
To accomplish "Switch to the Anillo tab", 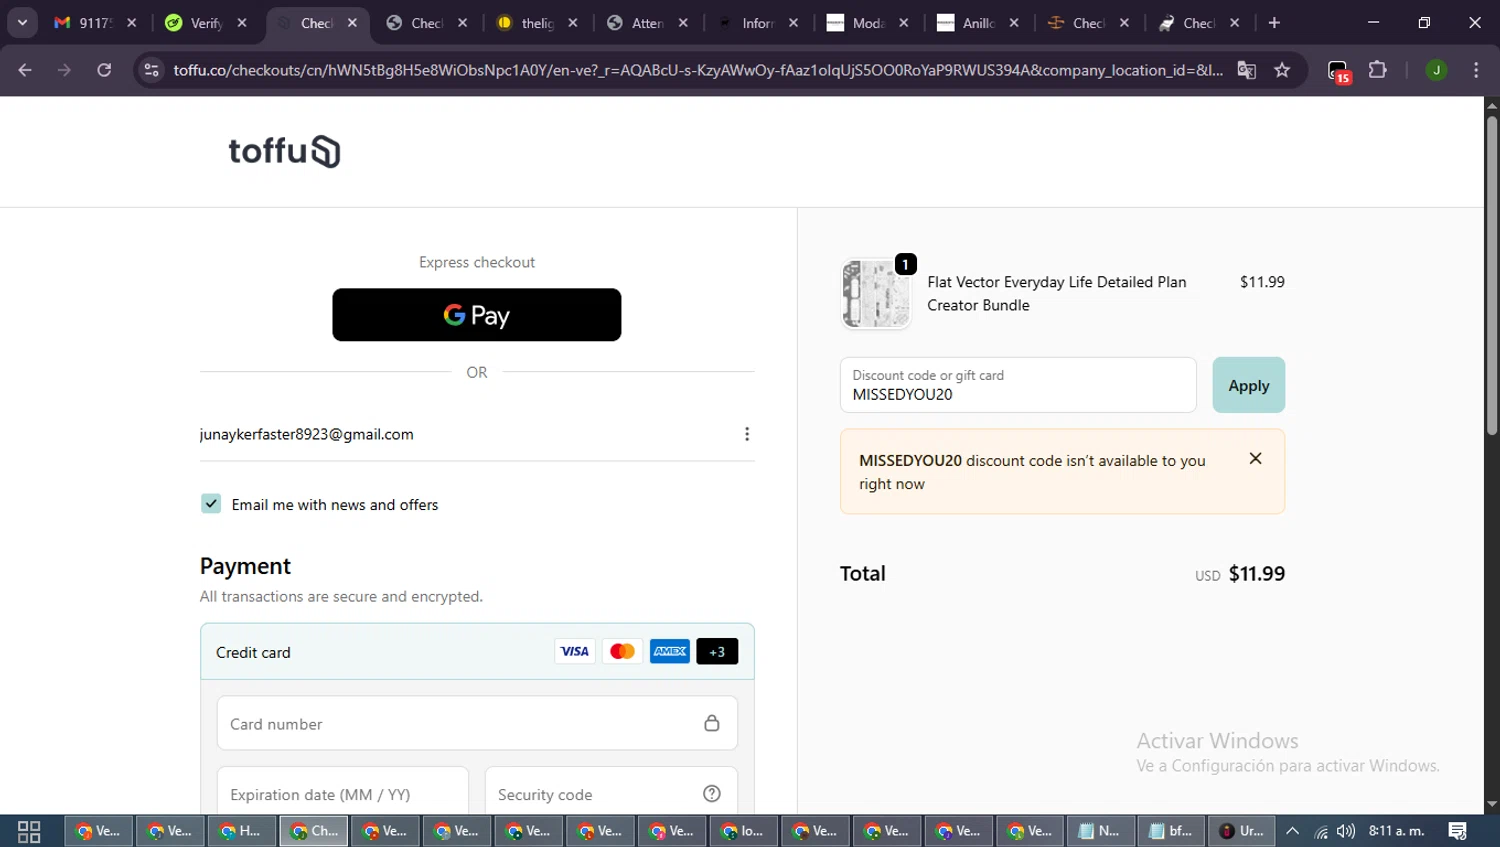I will coord(968,23).
